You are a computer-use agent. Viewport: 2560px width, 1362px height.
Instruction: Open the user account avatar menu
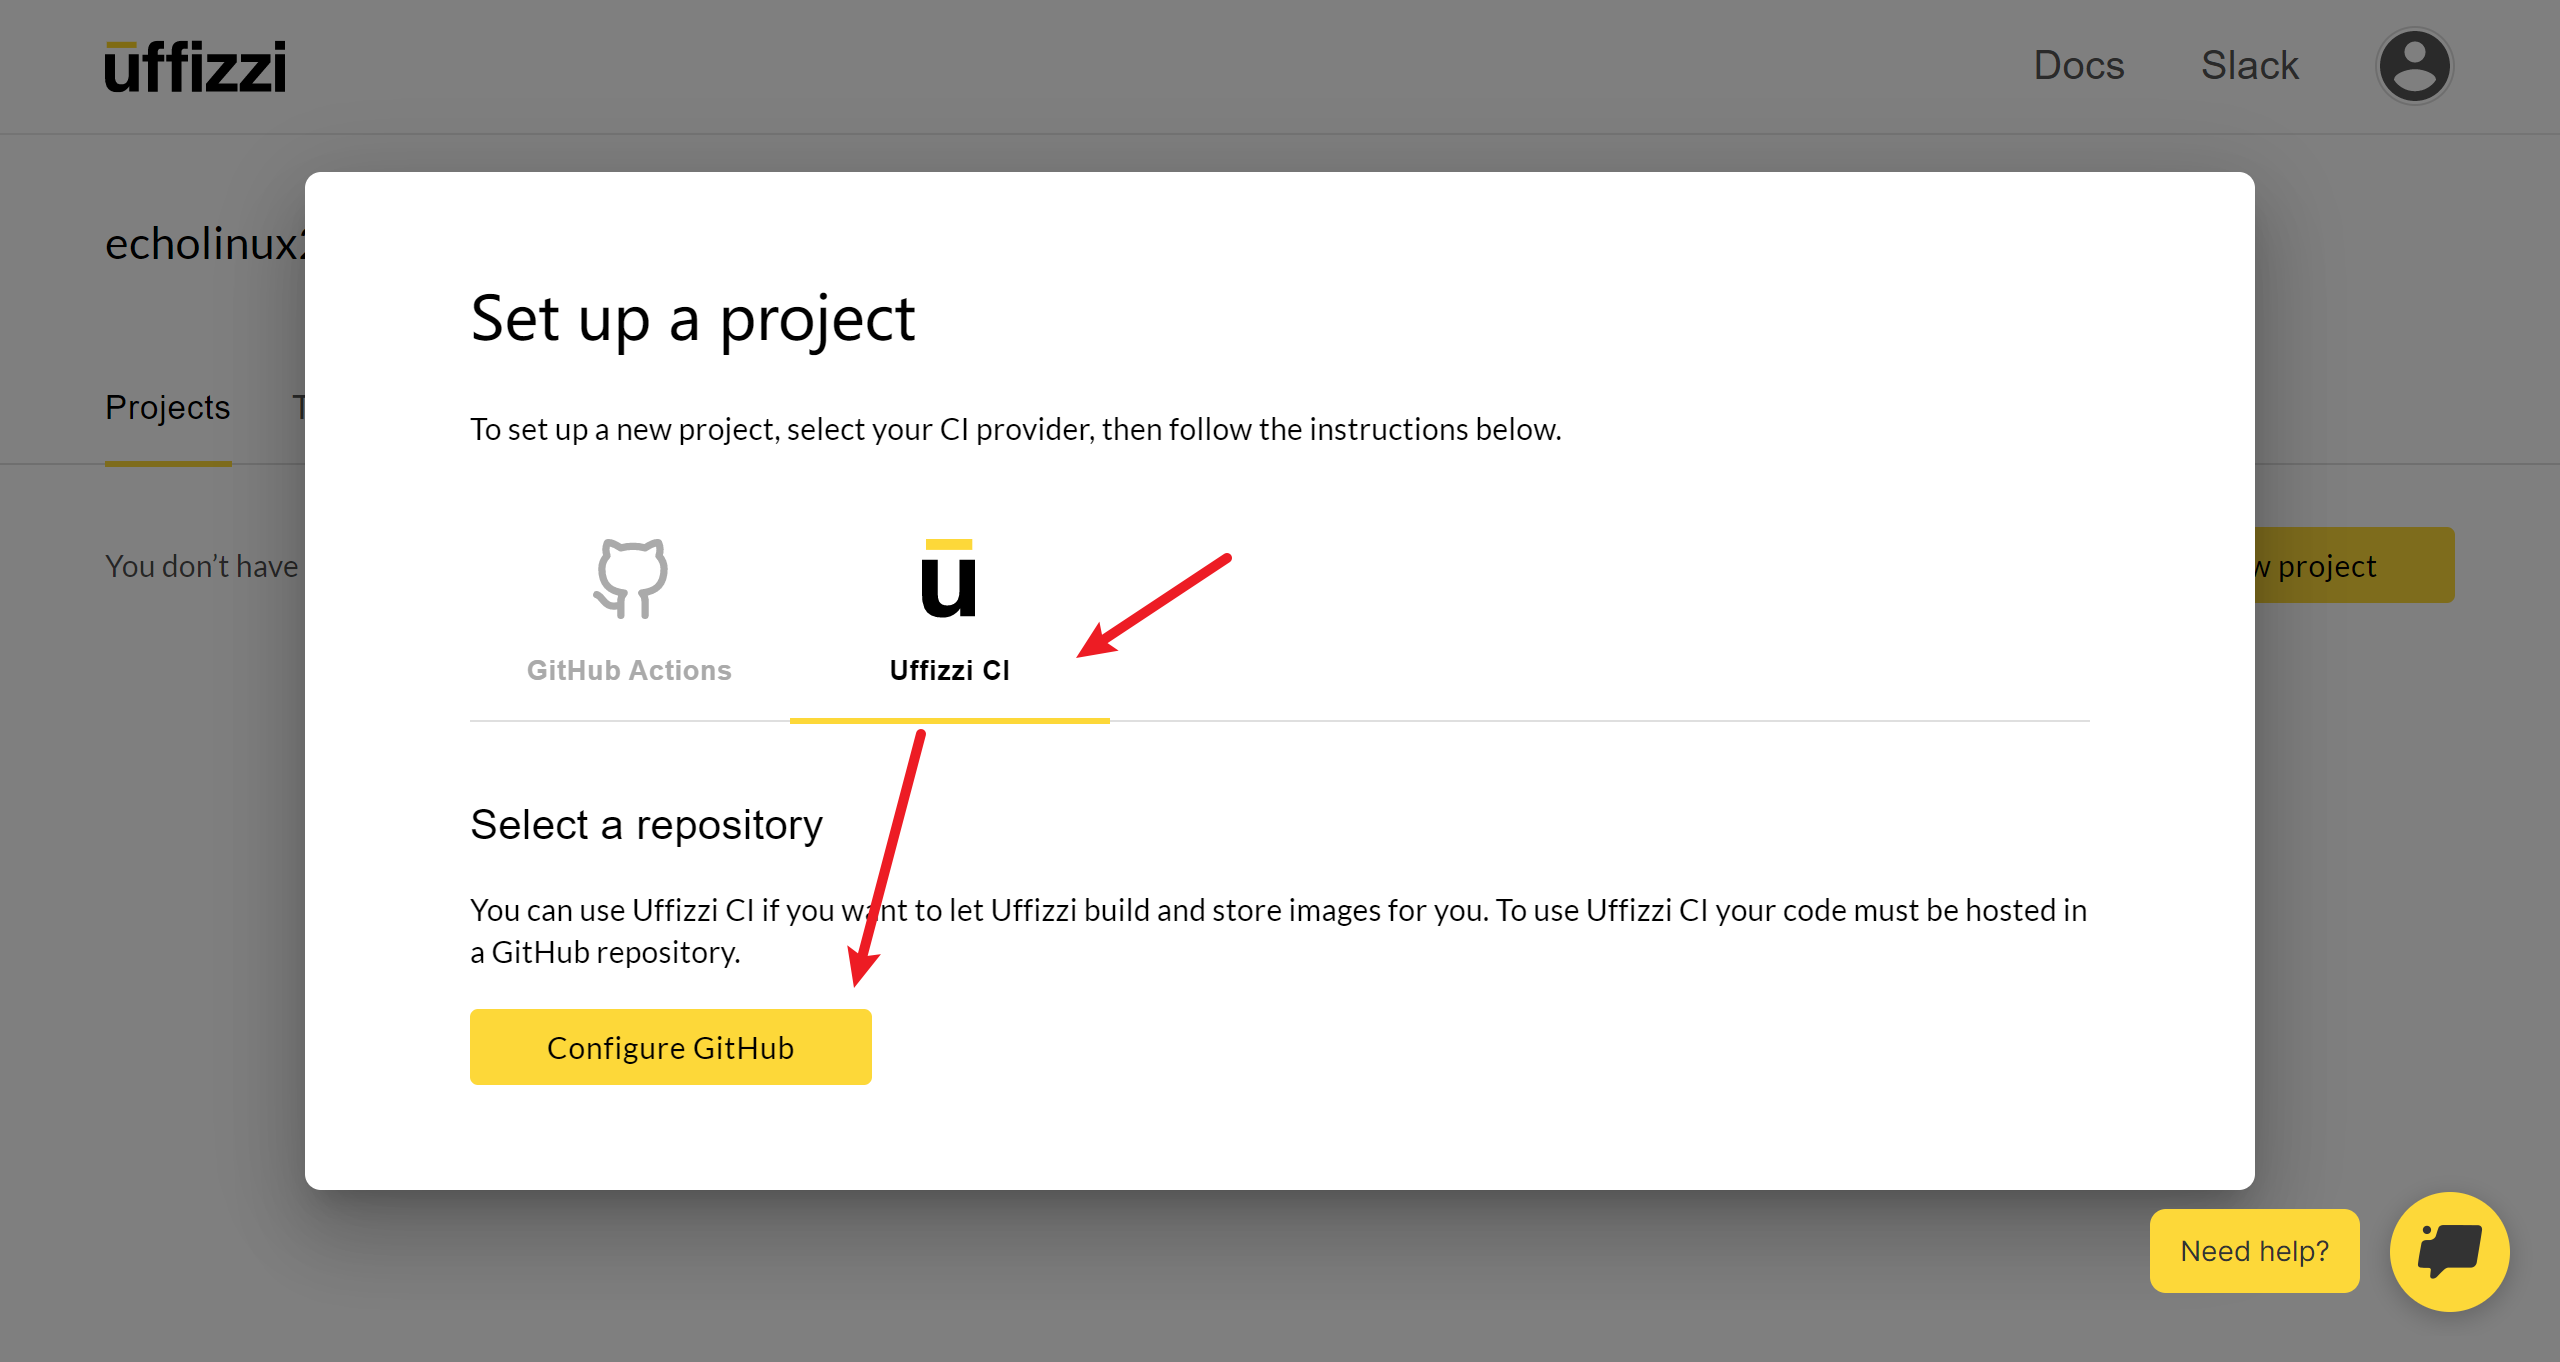point(2414,67)
